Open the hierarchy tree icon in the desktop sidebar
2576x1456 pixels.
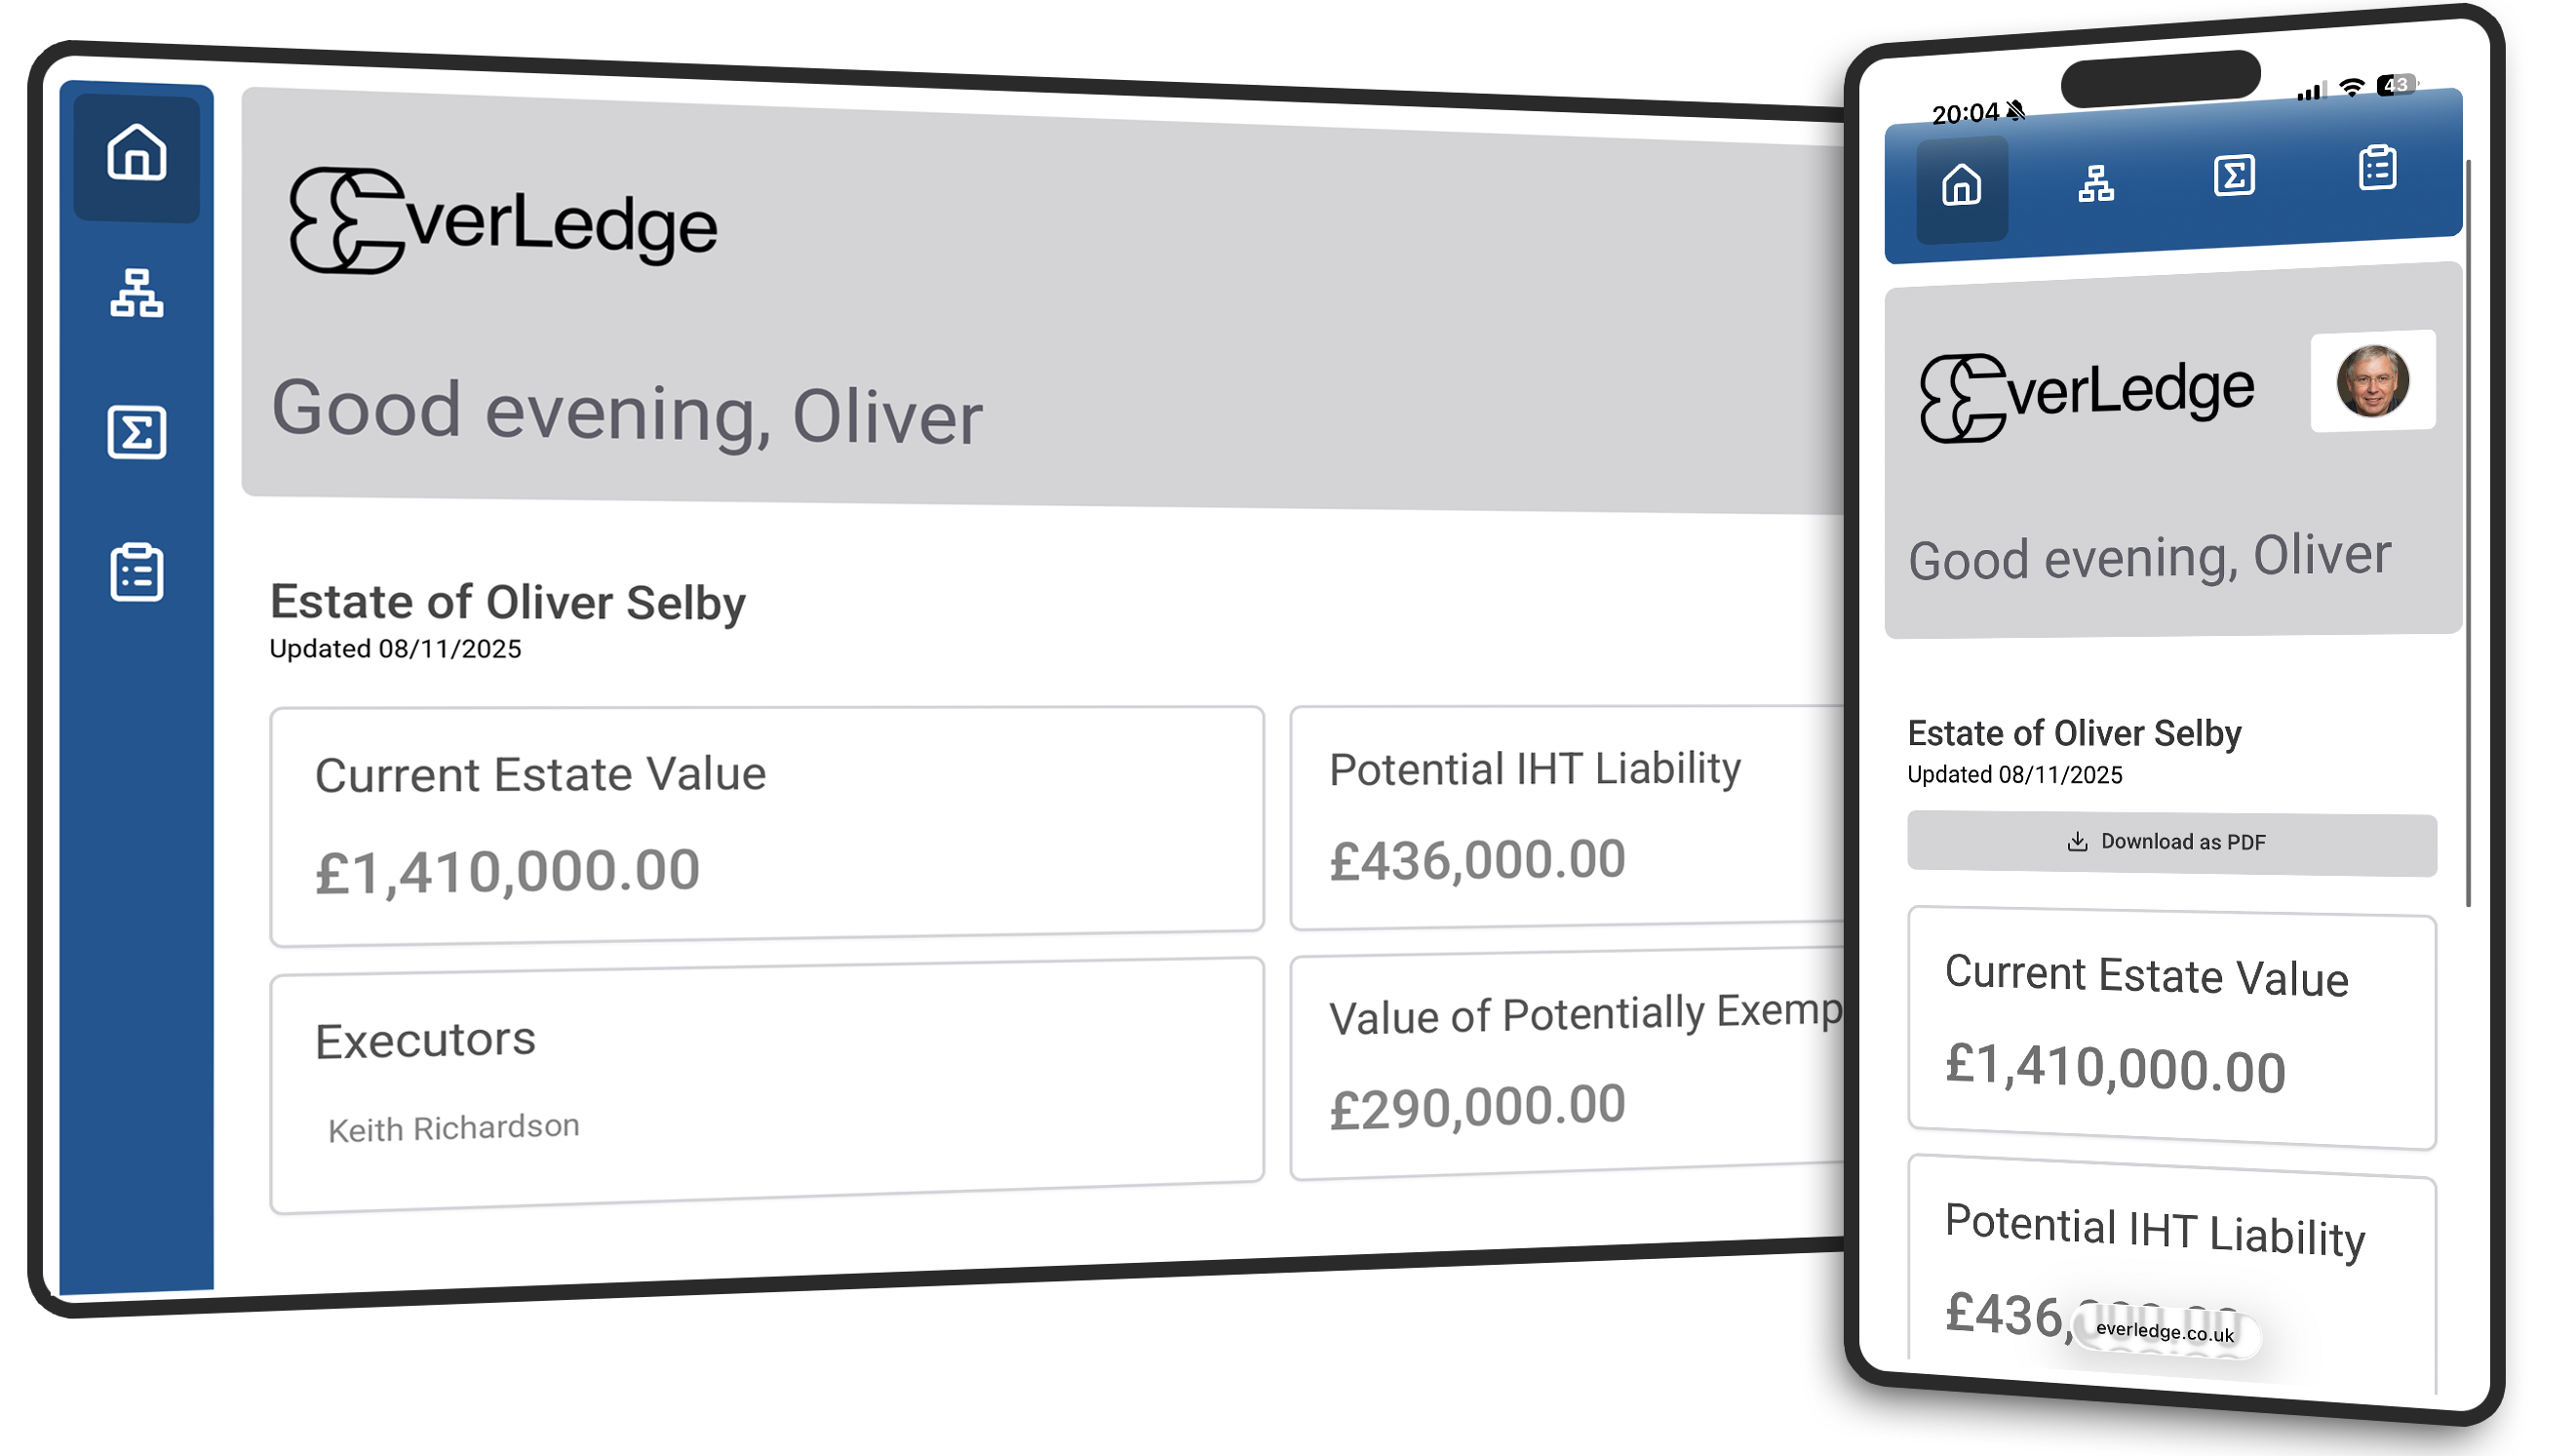pos(136,293)
